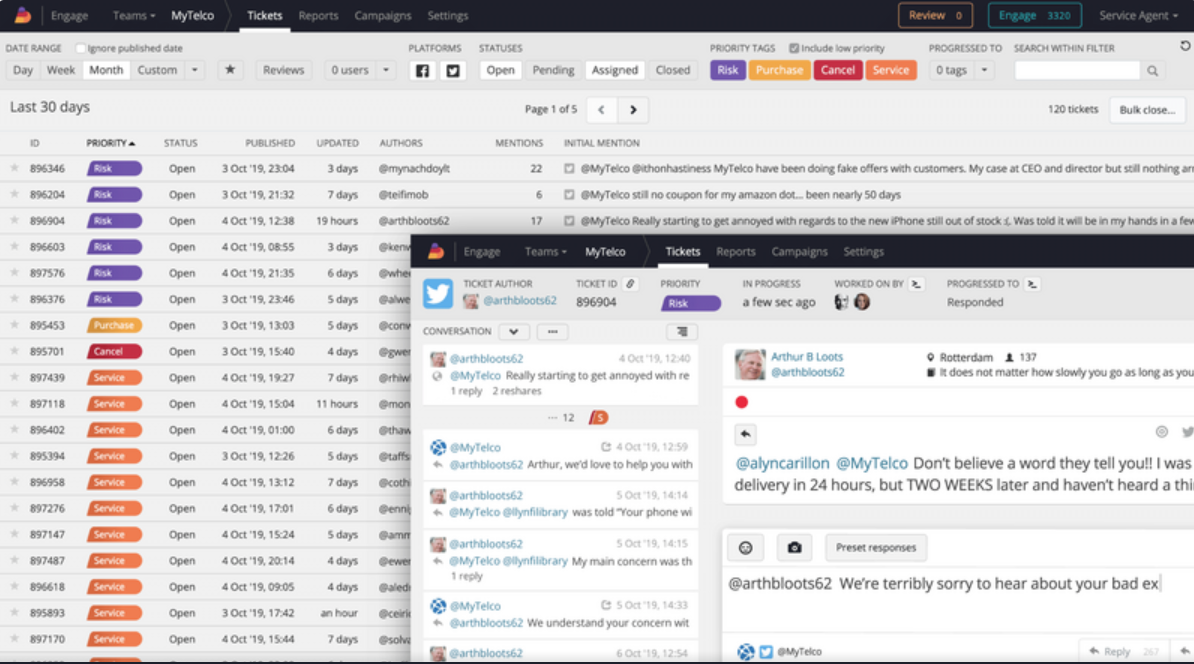Image resolution: width=1194 pixels, height=664 pixels.
Task: Click Arthur B Loots profile photo
Action: click(x=750, y=365)
